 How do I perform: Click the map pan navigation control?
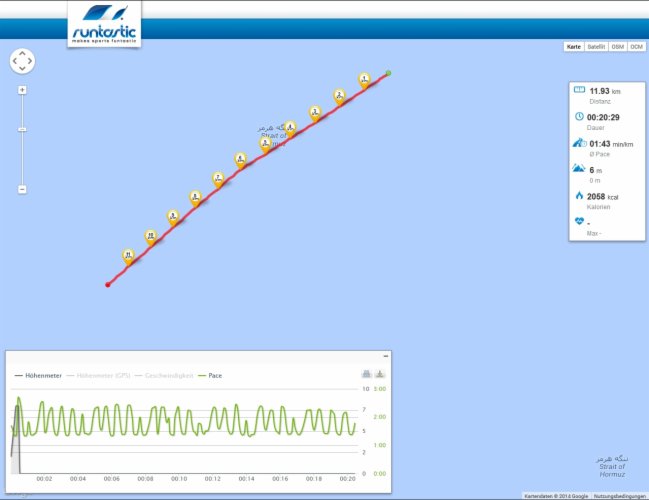point(22,61)
